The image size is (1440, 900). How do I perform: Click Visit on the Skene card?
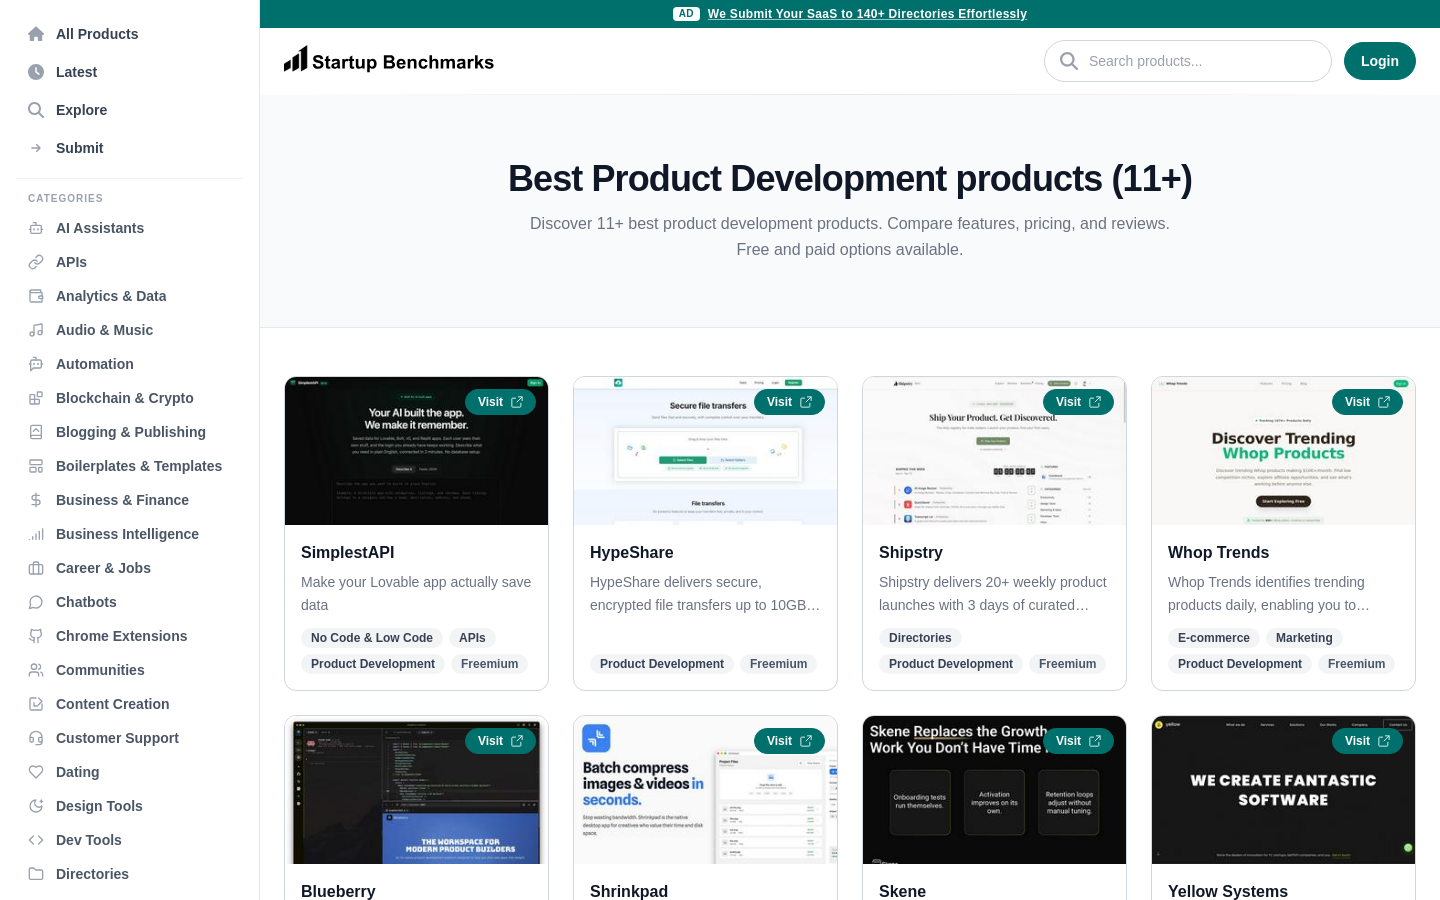[1078, 741]
